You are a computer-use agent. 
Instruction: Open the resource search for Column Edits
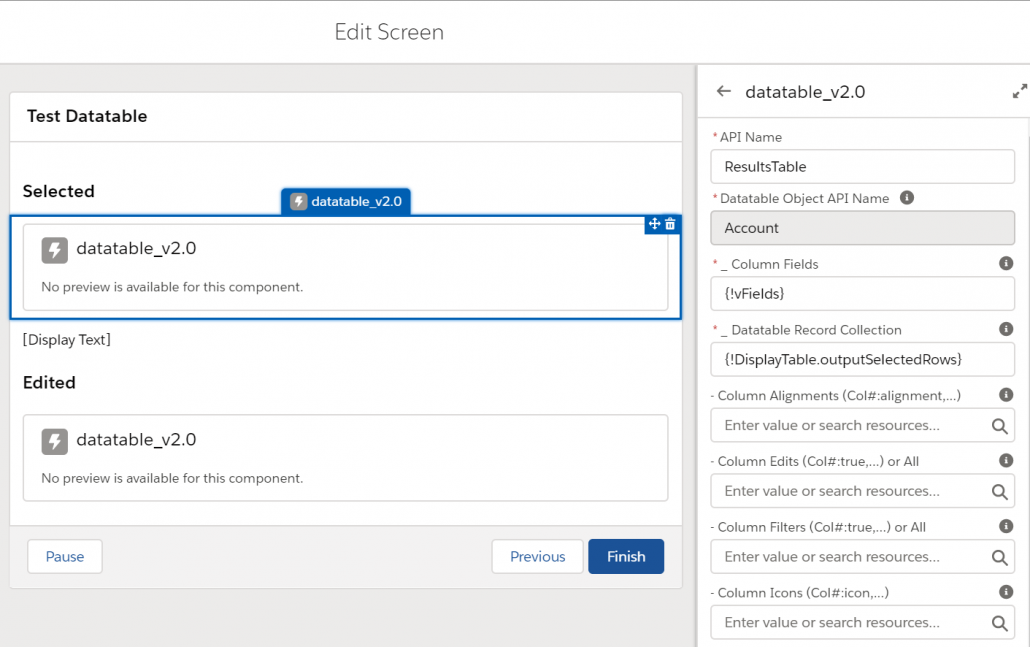click(998, 491)
